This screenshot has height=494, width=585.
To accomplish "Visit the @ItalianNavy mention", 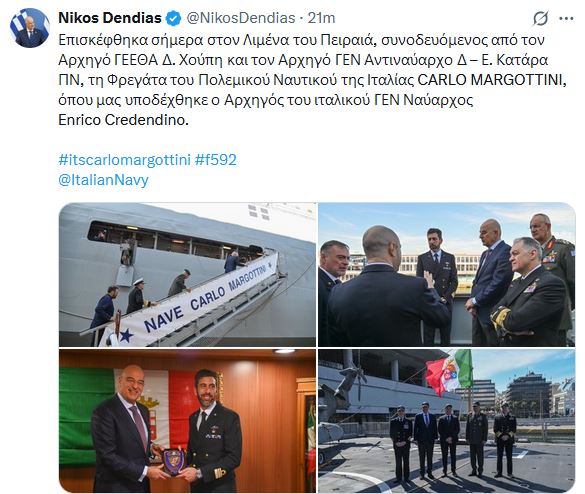I will (103, 180).
